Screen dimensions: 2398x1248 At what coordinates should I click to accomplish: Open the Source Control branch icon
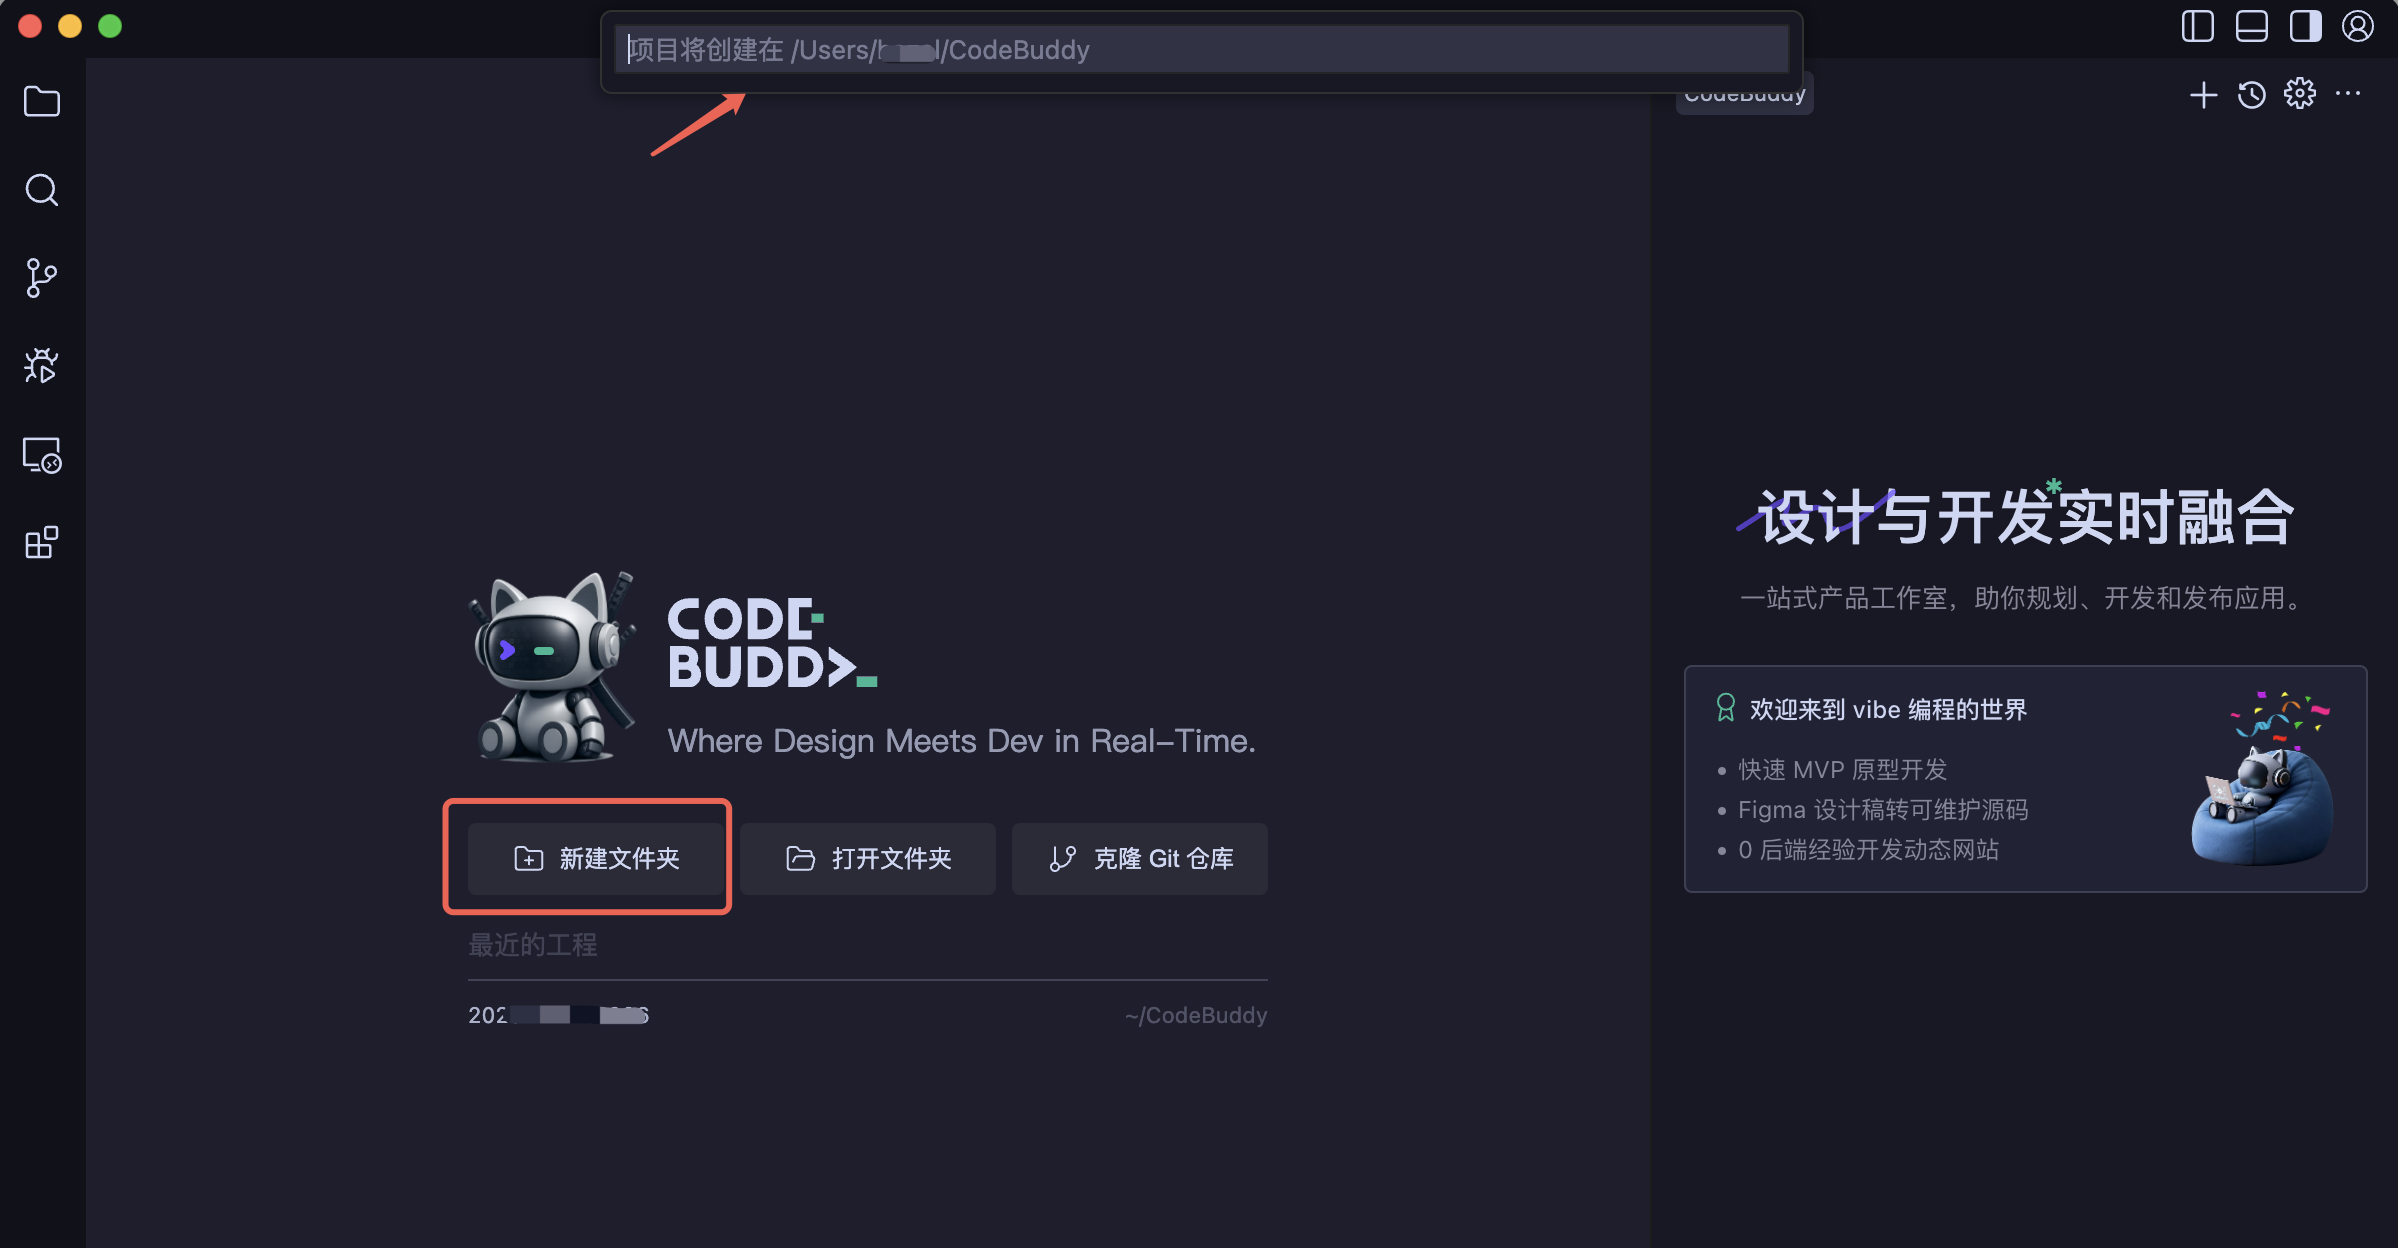tap(41, 278)
